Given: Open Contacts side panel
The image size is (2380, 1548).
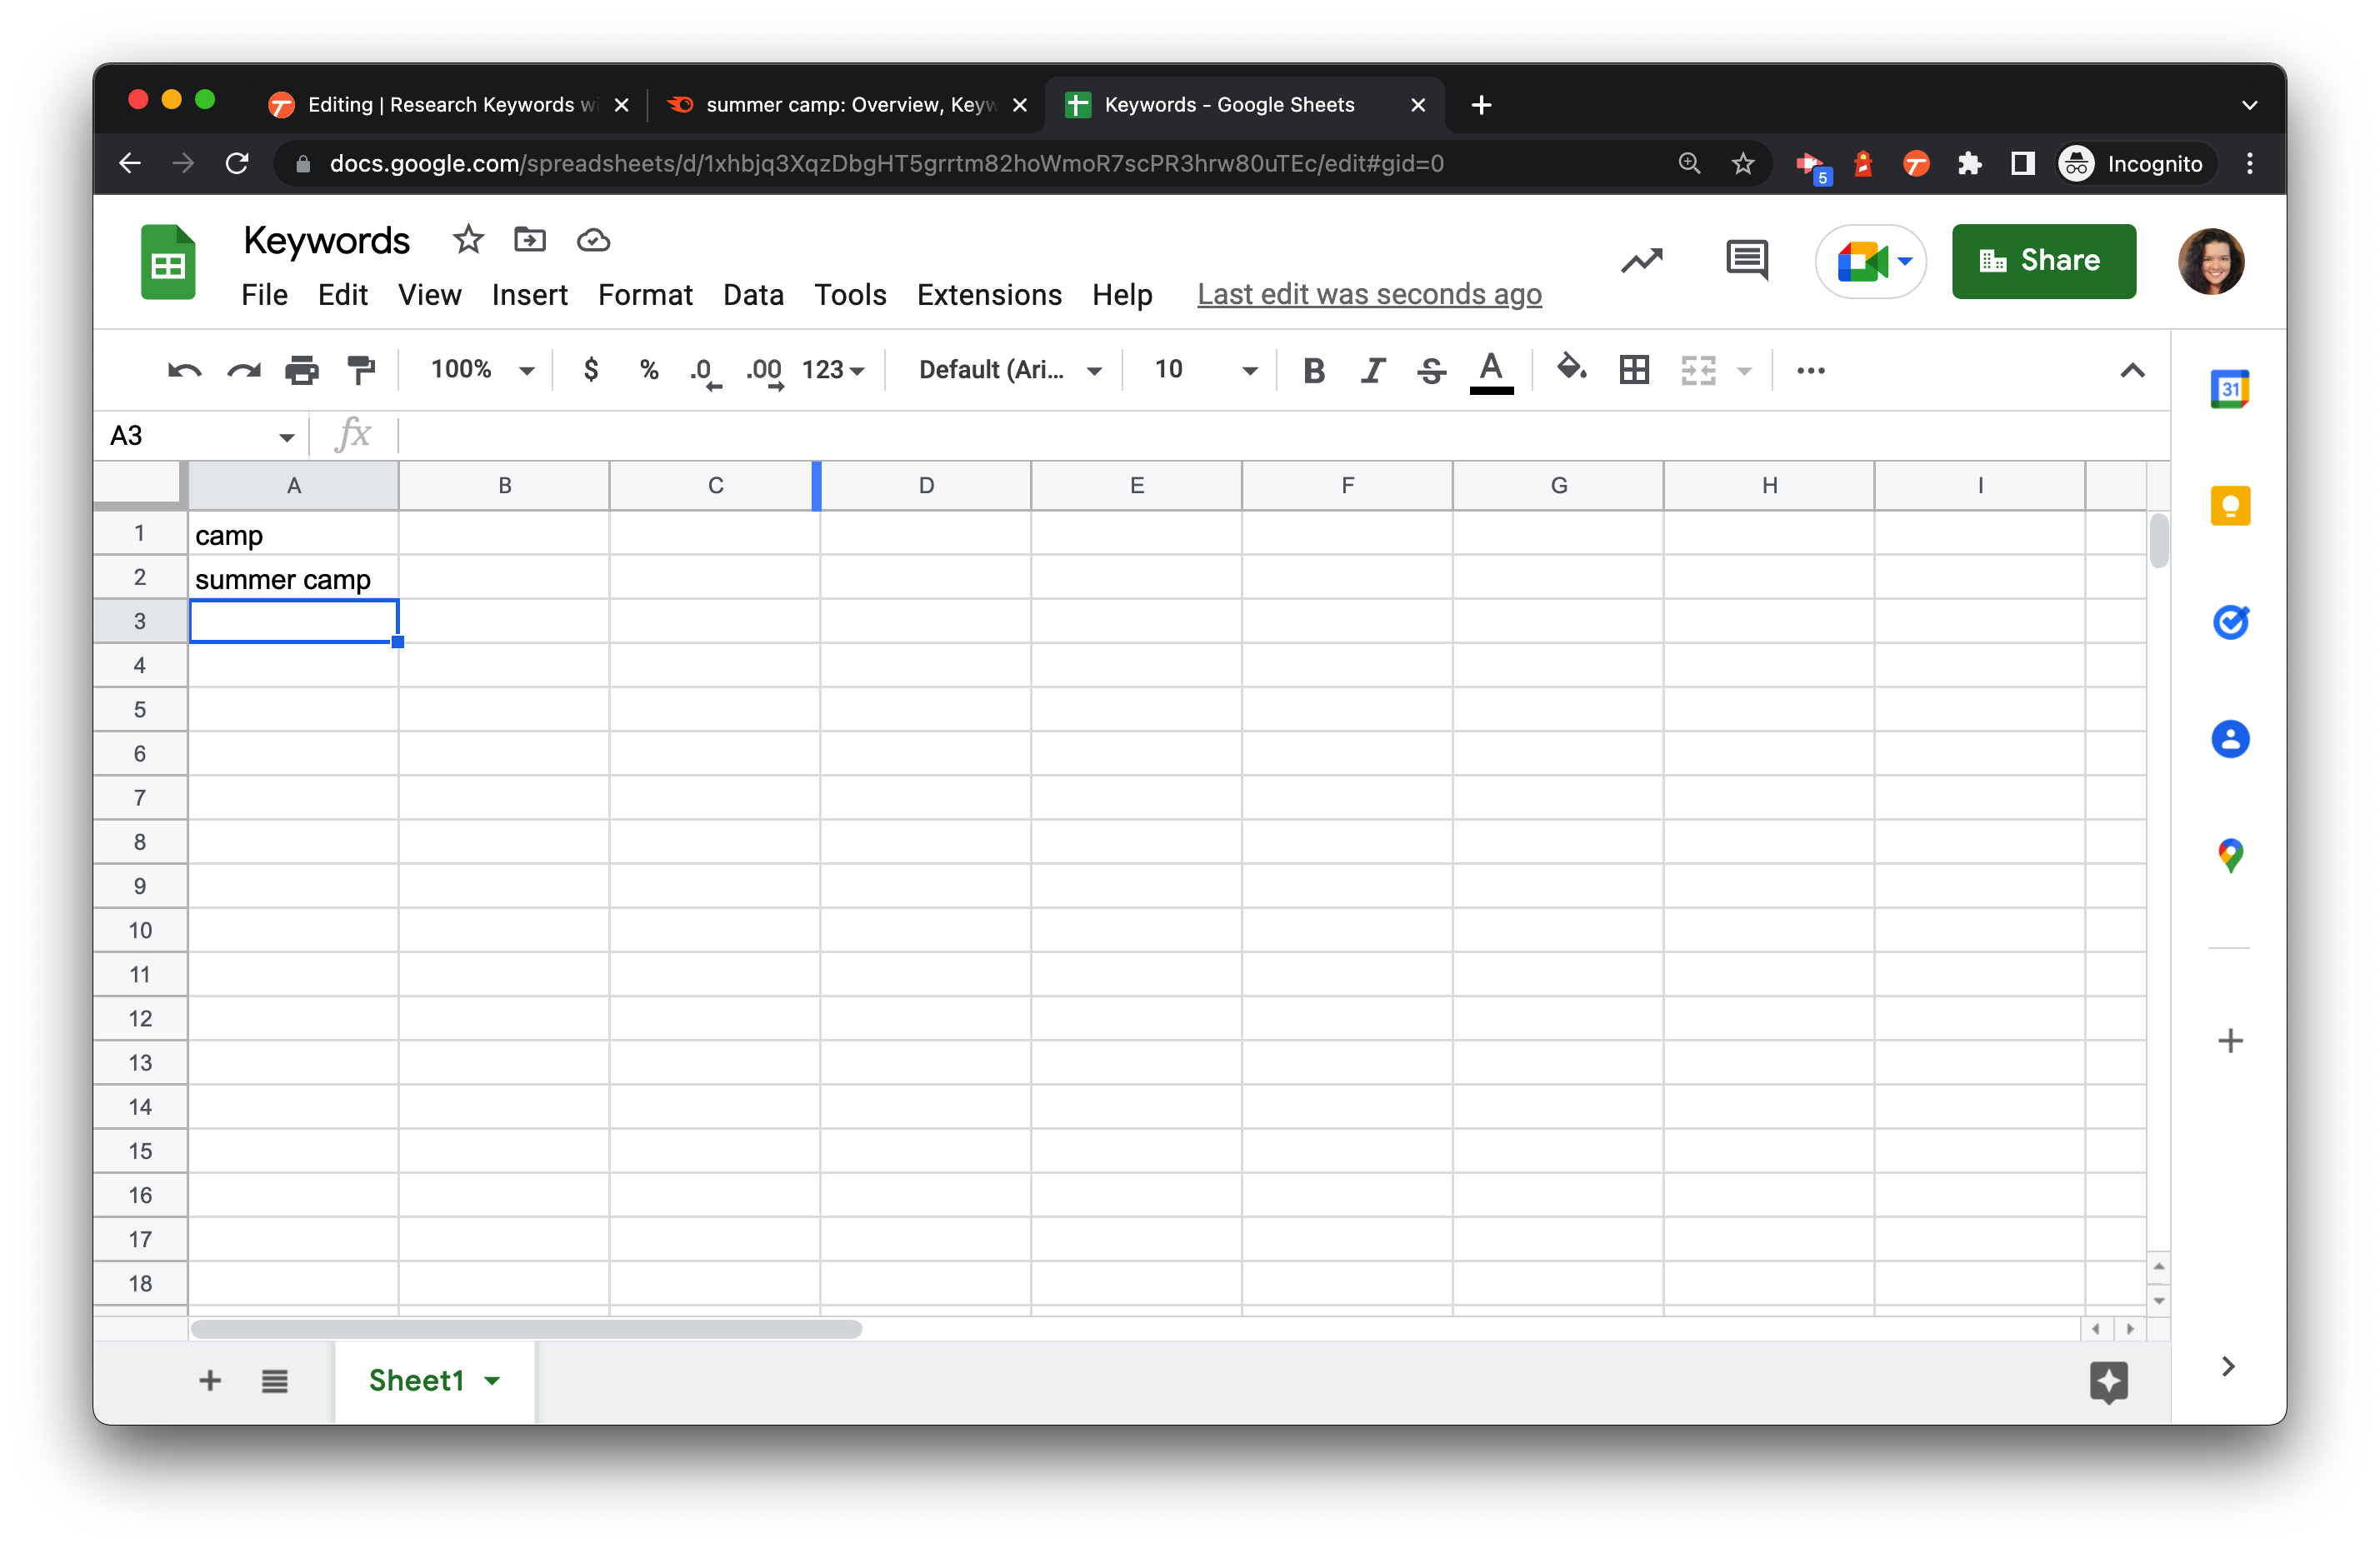Looking at the screenshot, I should click(2229, 739).
